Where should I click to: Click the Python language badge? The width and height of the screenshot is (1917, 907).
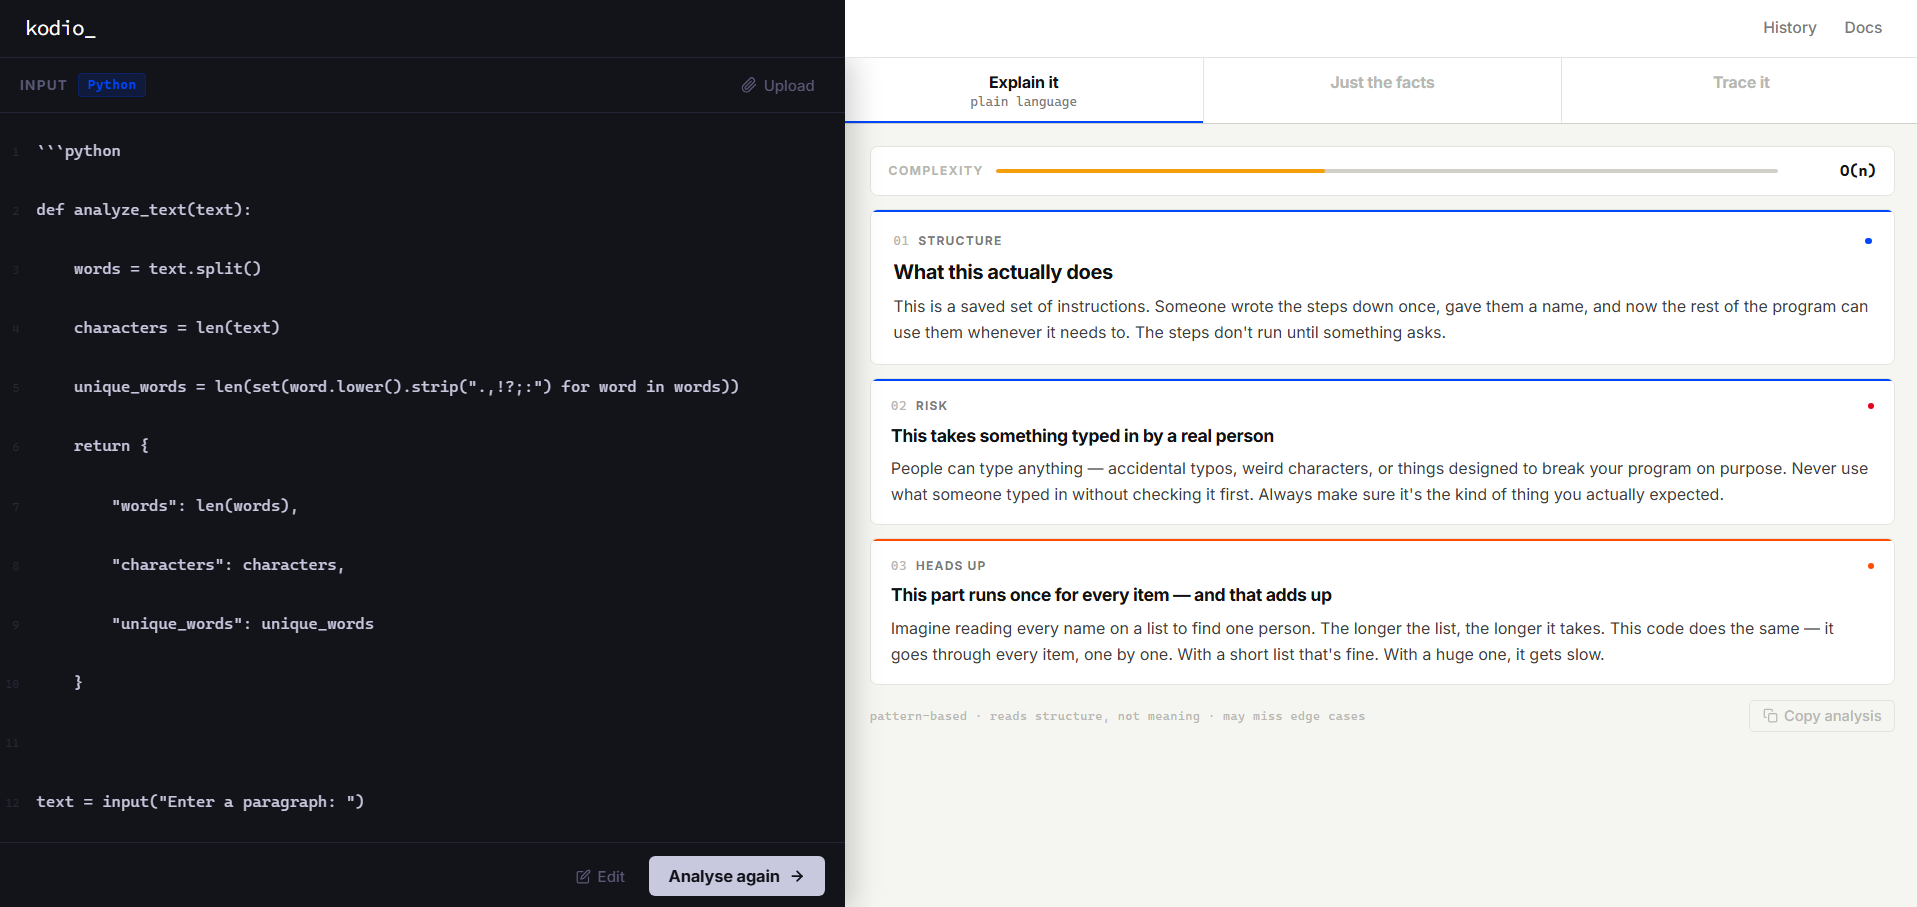click(112, 85)
